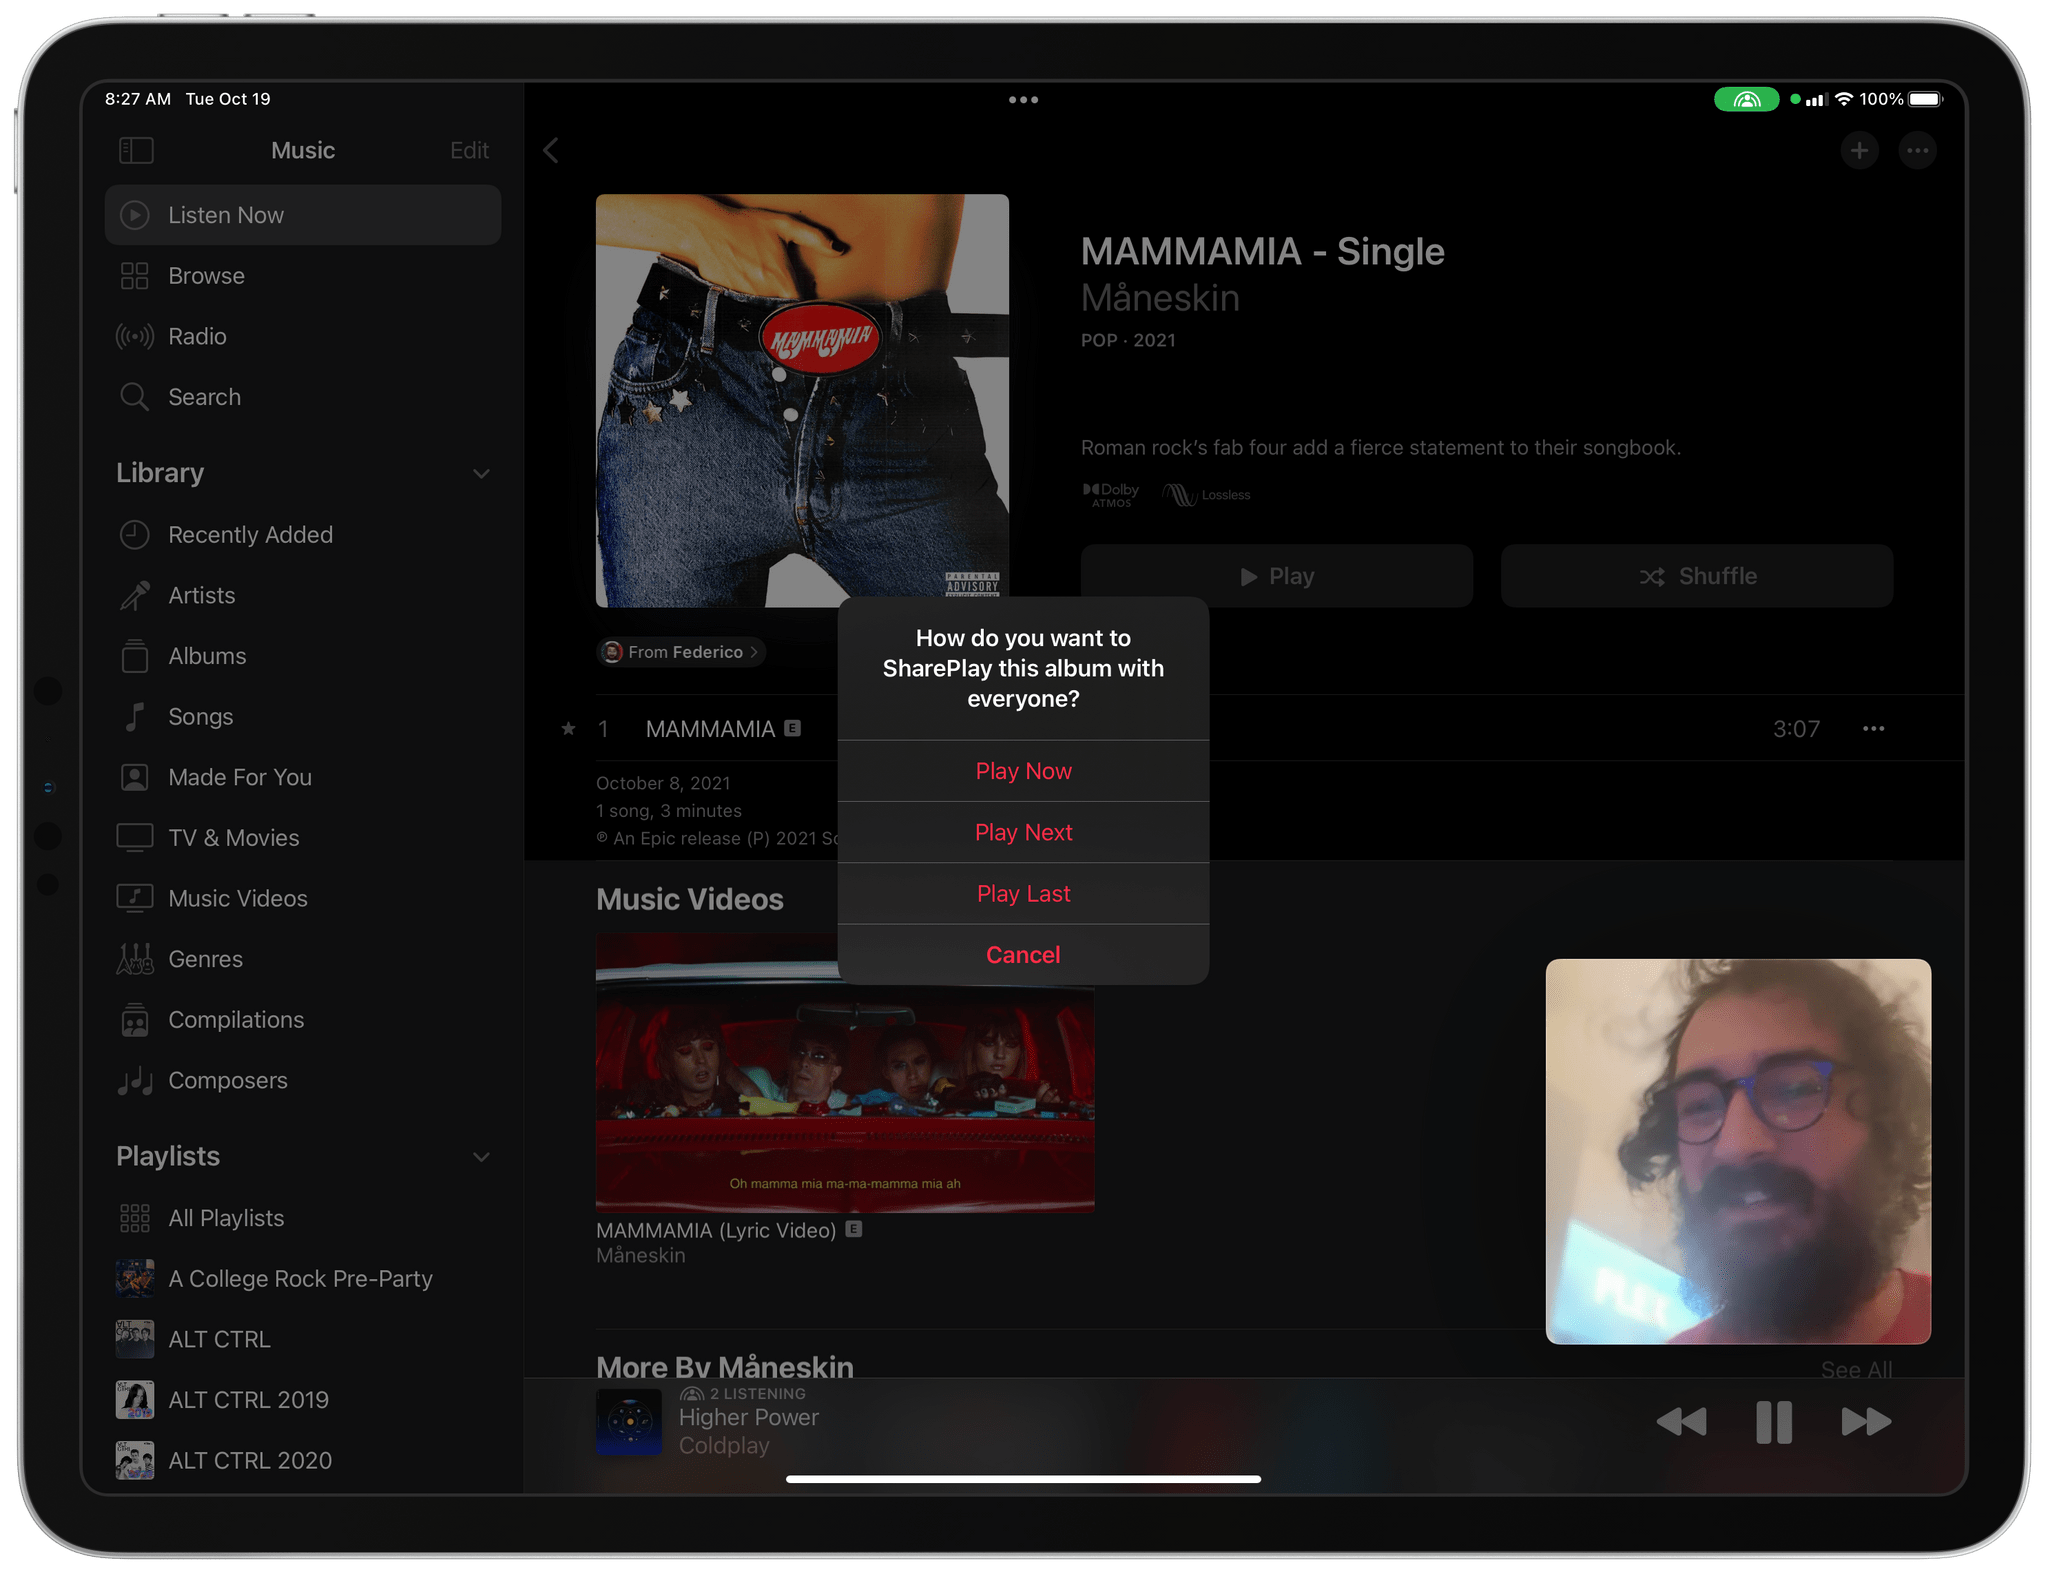The width and height of the screenshot is (2048, 1576).
Task: Tap the plus add-to-library icon
Action: (1859, 151)
